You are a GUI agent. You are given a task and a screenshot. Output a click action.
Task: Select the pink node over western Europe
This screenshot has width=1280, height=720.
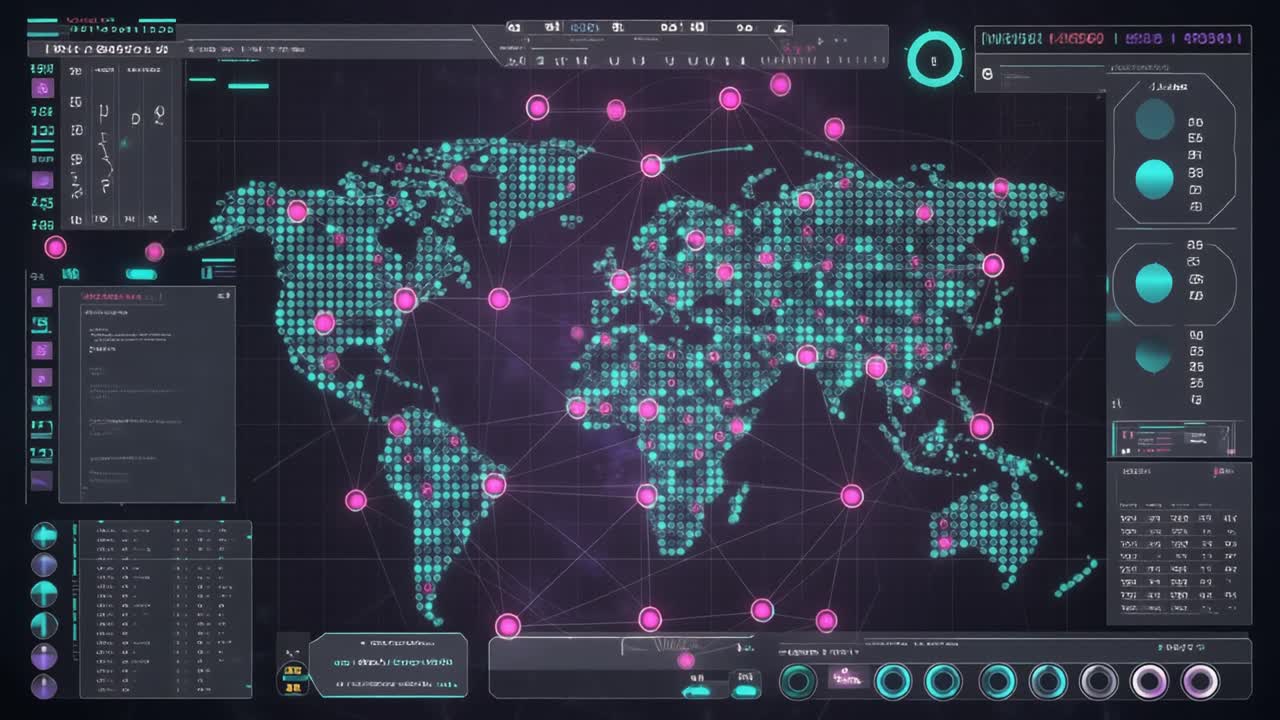tap(620, 281)
